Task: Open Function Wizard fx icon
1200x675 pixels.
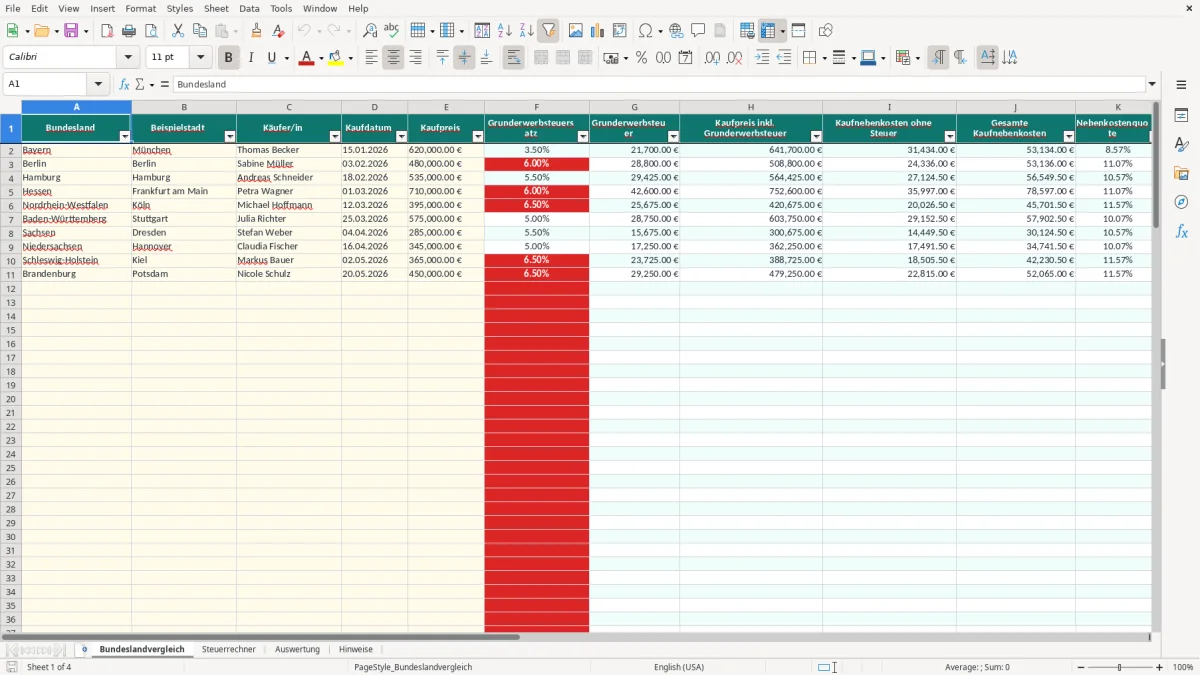Action: (x=124, y=85)
